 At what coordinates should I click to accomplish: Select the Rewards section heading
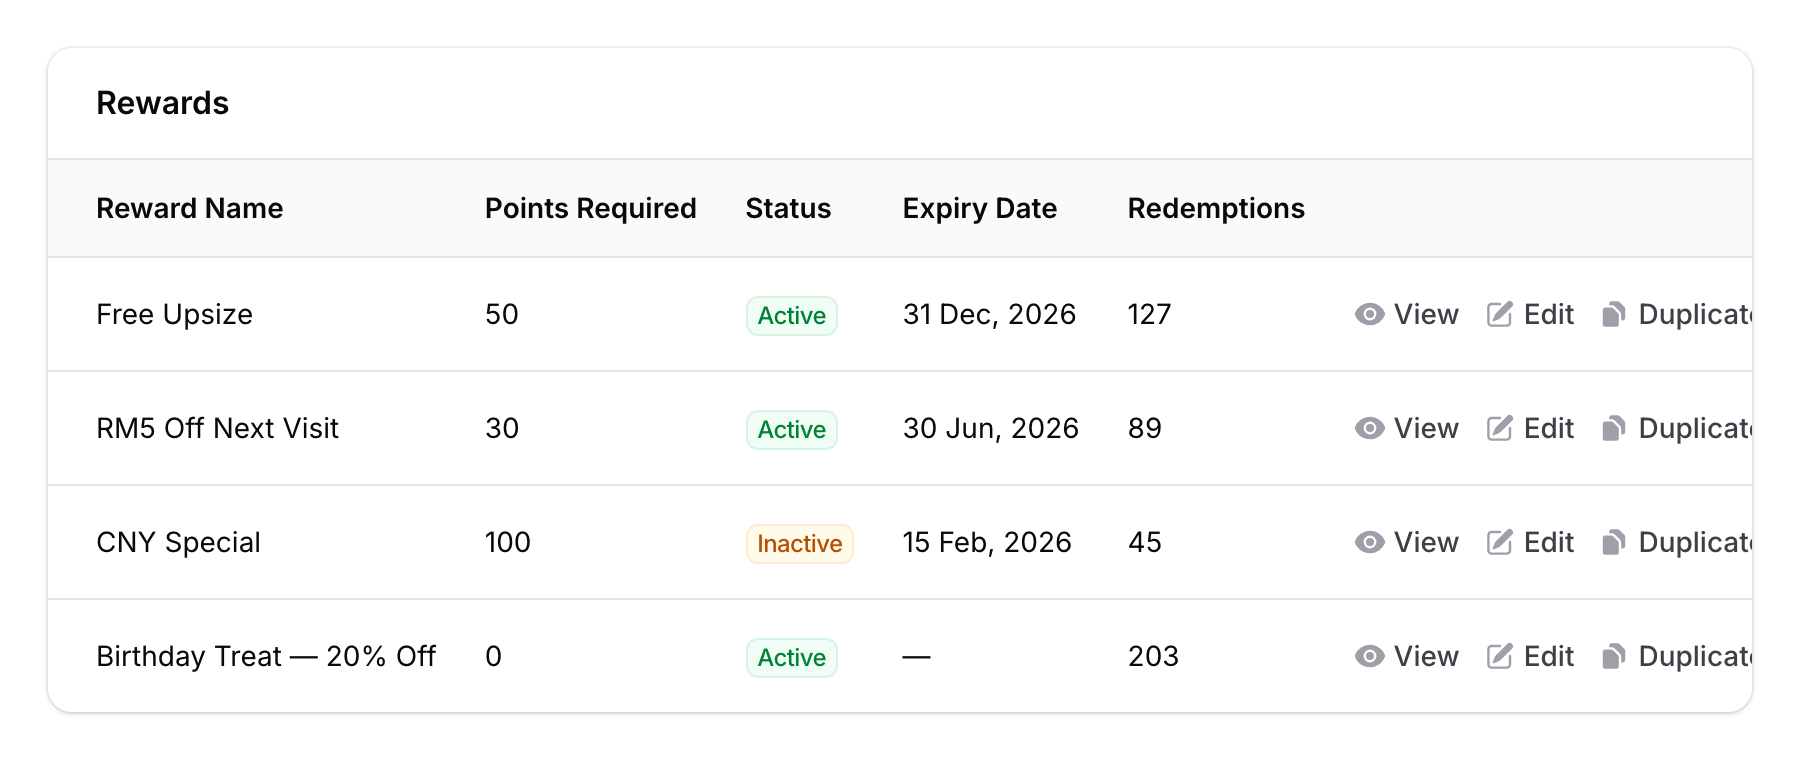pos(162,103)
